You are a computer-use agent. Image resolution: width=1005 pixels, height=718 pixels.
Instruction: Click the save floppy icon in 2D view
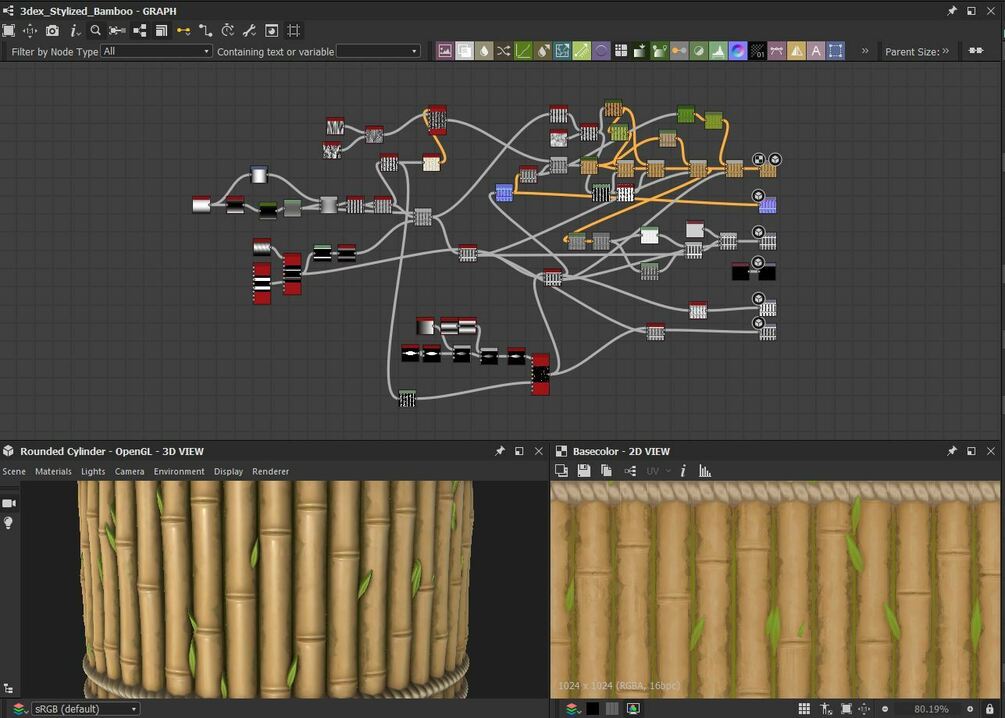click(x=584, y=471)
